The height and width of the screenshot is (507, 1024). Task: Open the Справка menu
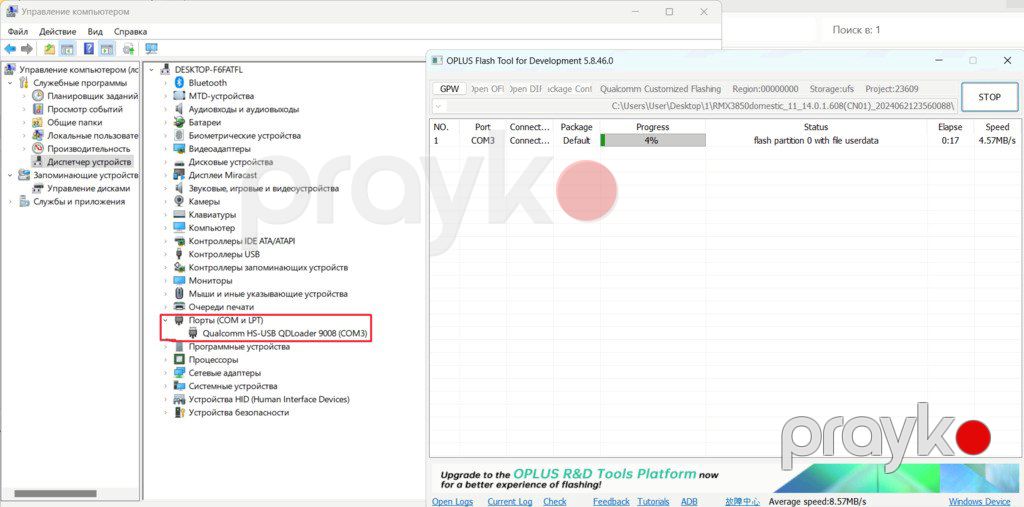tap(131, 31)
